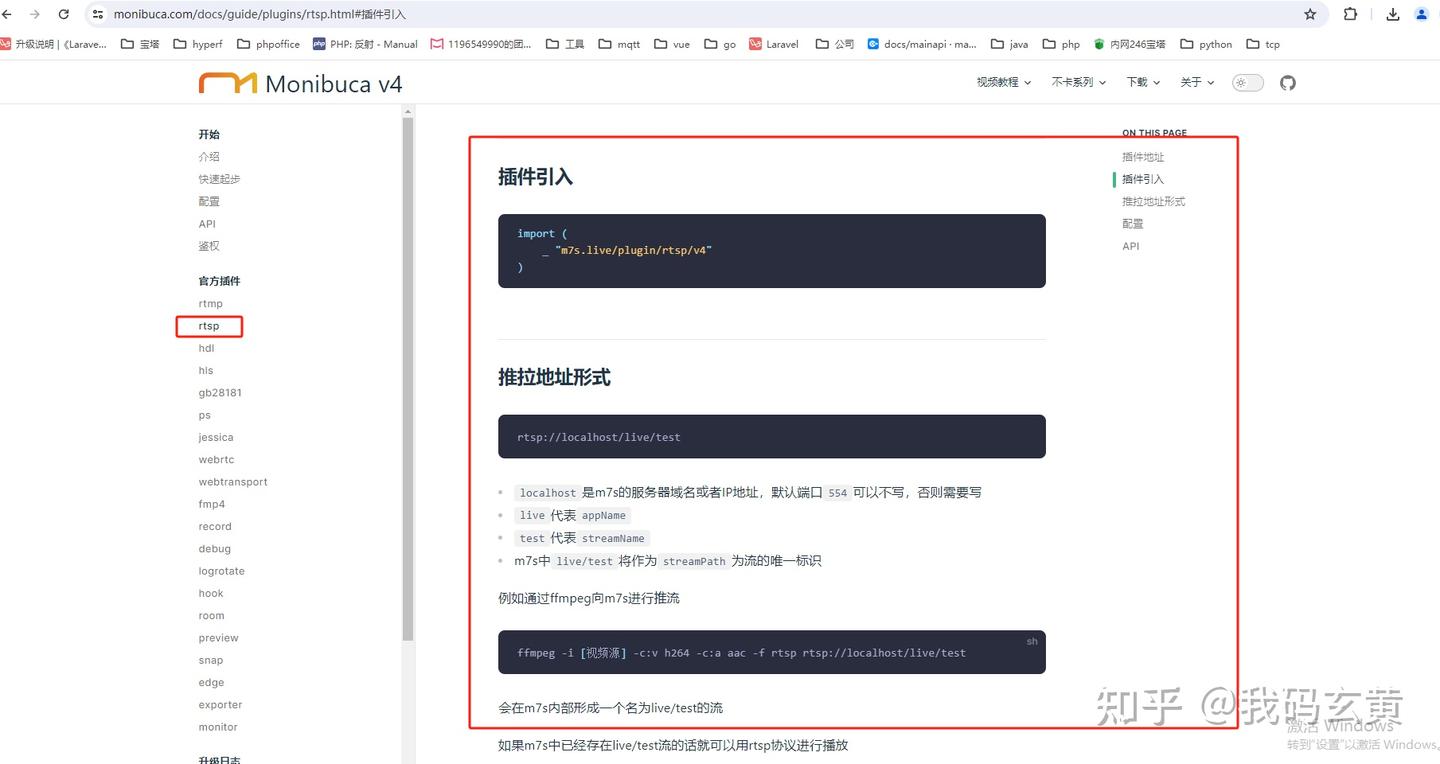Screen dimensions: 1440x764
Task: Open the 1196549990的团 mail bookmark icon
Action: pos(436,43)
